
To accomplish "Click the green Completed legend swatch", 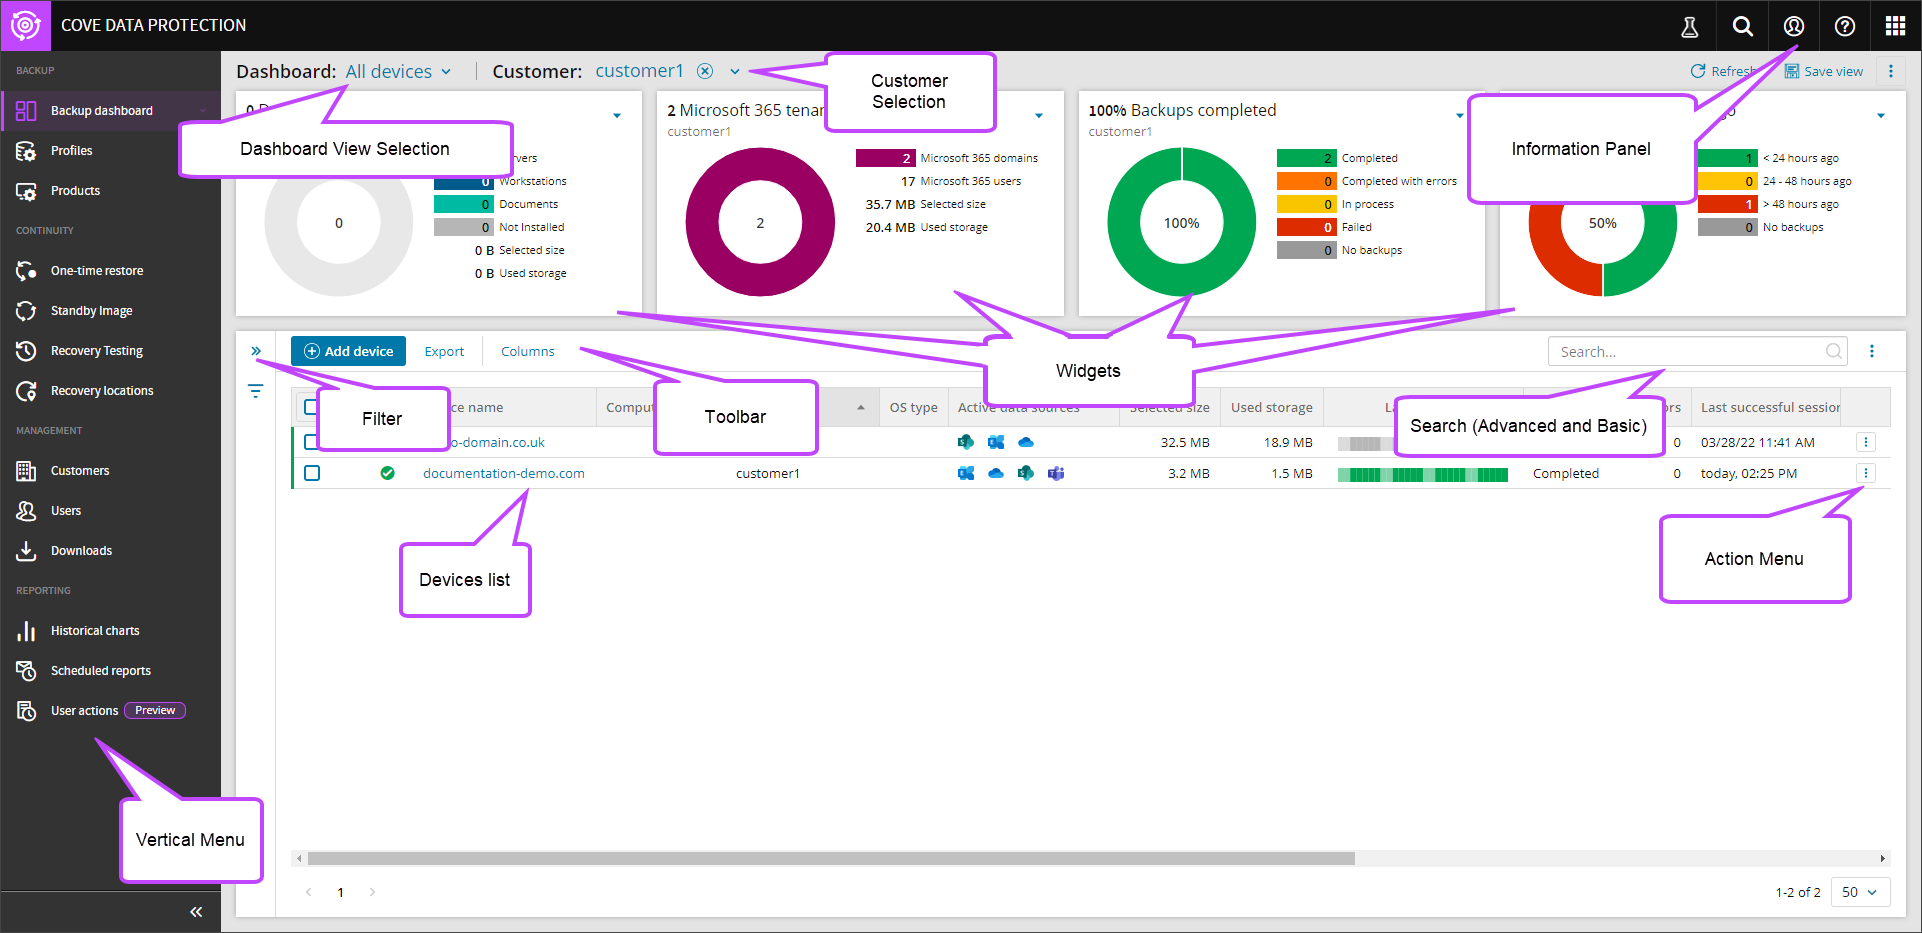I will (x=1306, y=158).
